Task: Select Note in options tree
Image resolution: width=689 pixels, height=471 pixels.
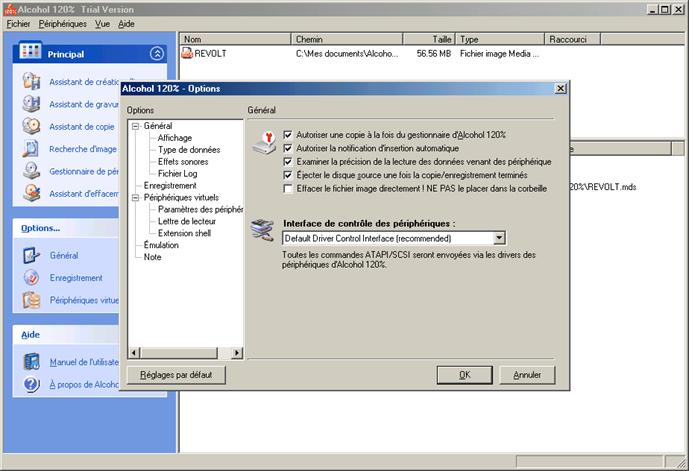Action: click(x=152, y=257)
